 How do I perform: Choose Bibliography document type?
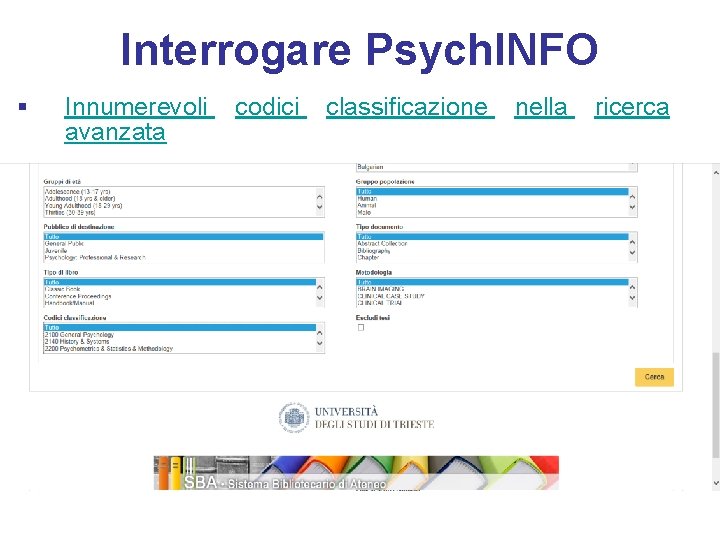492,251
